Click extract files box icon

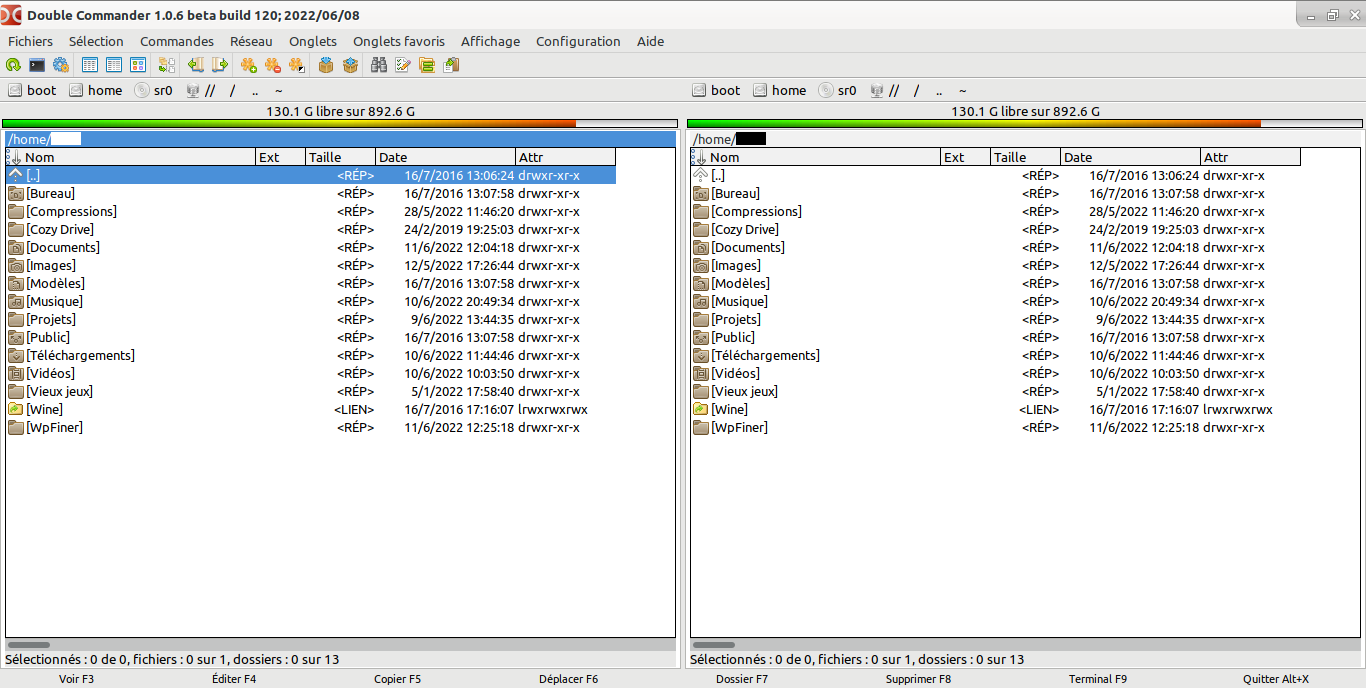350,65
